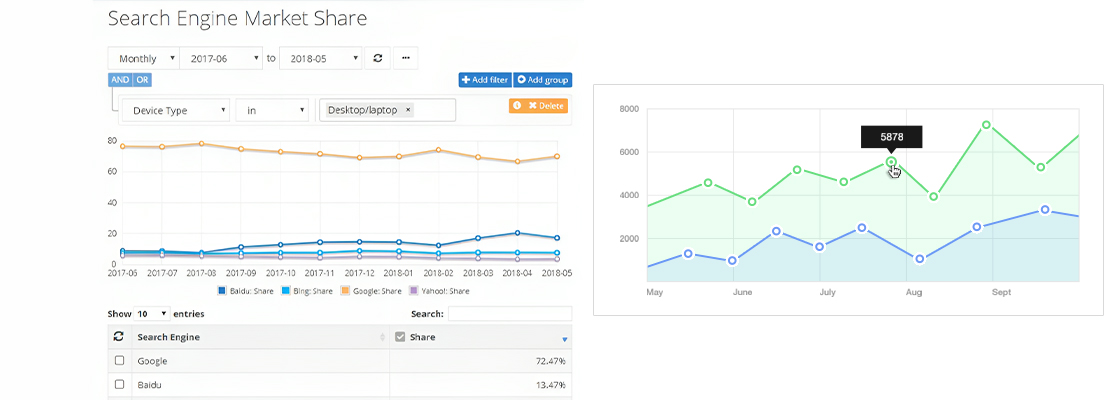This screenshot has width=1120, height=400.
Task: Click the info icon on the orange Delete button
Action: pyautogui.click(x=517, y=106)
